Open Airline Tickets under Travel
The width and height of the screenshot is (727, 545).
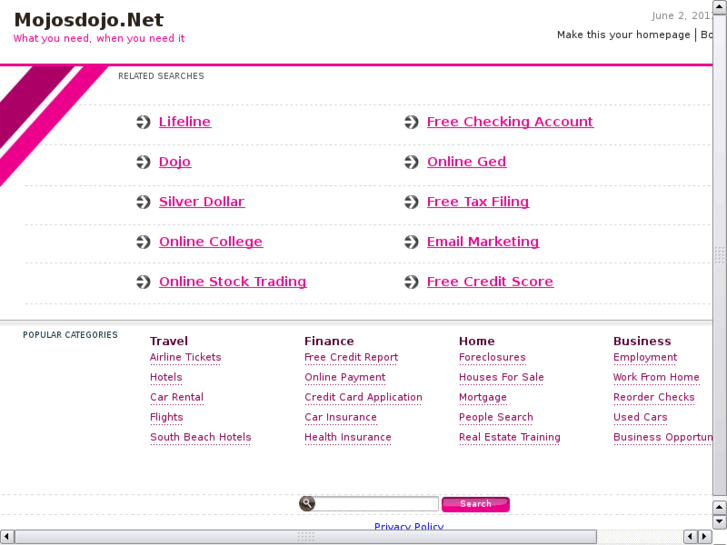[x=185, y=358]
